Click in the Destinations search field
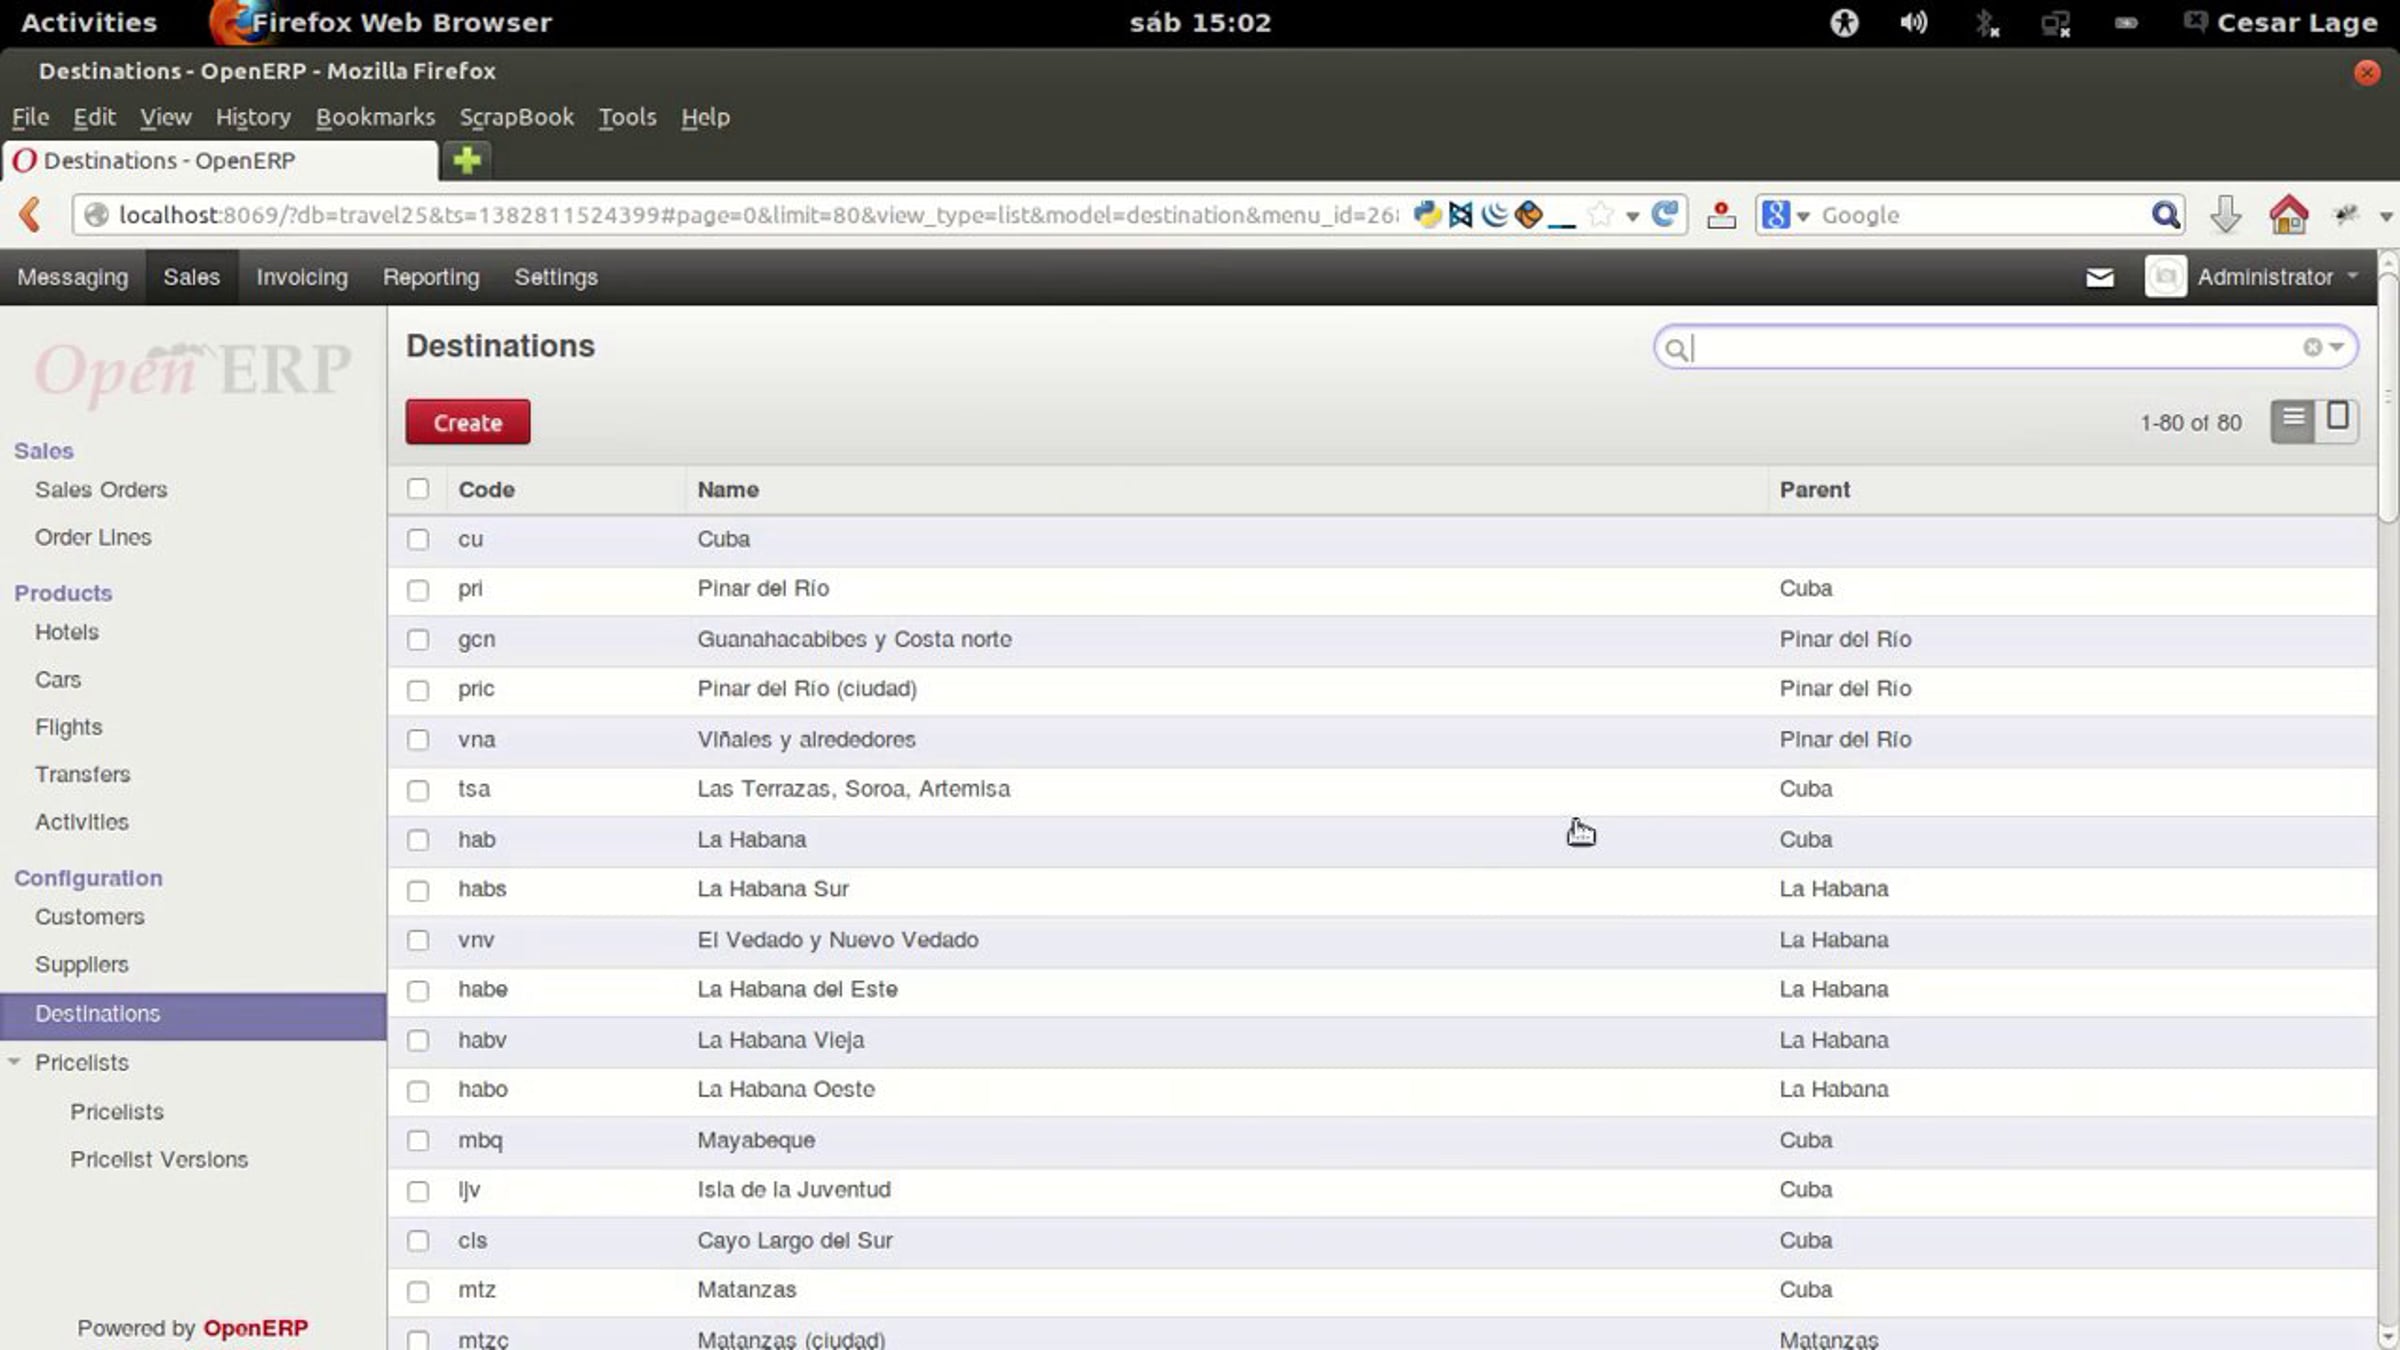 1990,348
